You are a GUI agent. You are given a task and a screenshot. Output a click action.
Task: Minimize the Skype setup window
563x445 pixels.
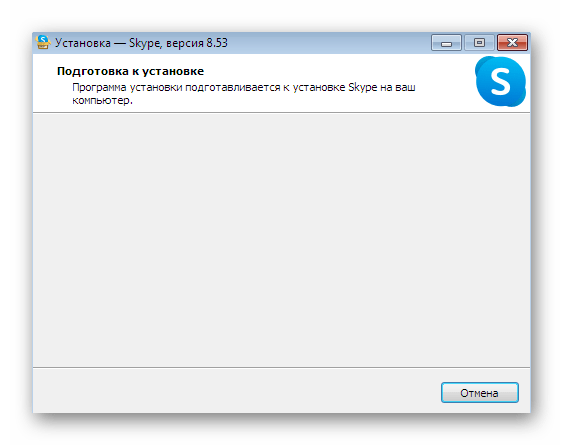tap(446, 43)
